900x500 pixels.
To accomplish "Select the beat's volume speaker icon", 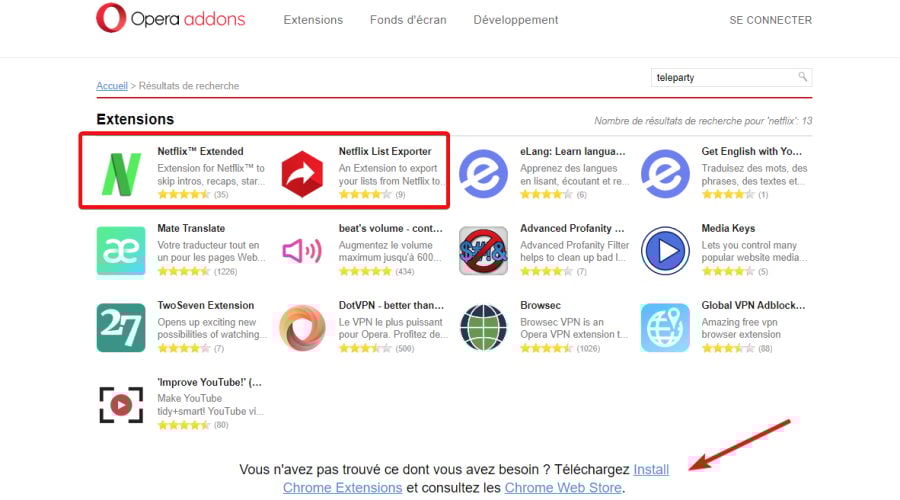I will 302,251.
